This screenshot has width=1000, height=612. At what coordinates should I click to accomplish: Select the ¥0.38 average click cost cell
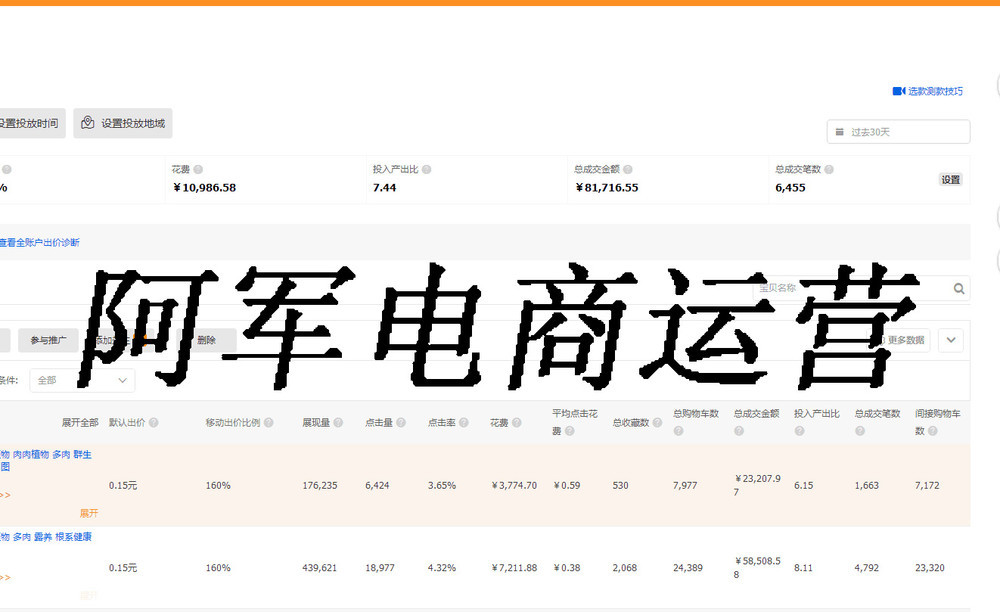[x=566, y=568]
